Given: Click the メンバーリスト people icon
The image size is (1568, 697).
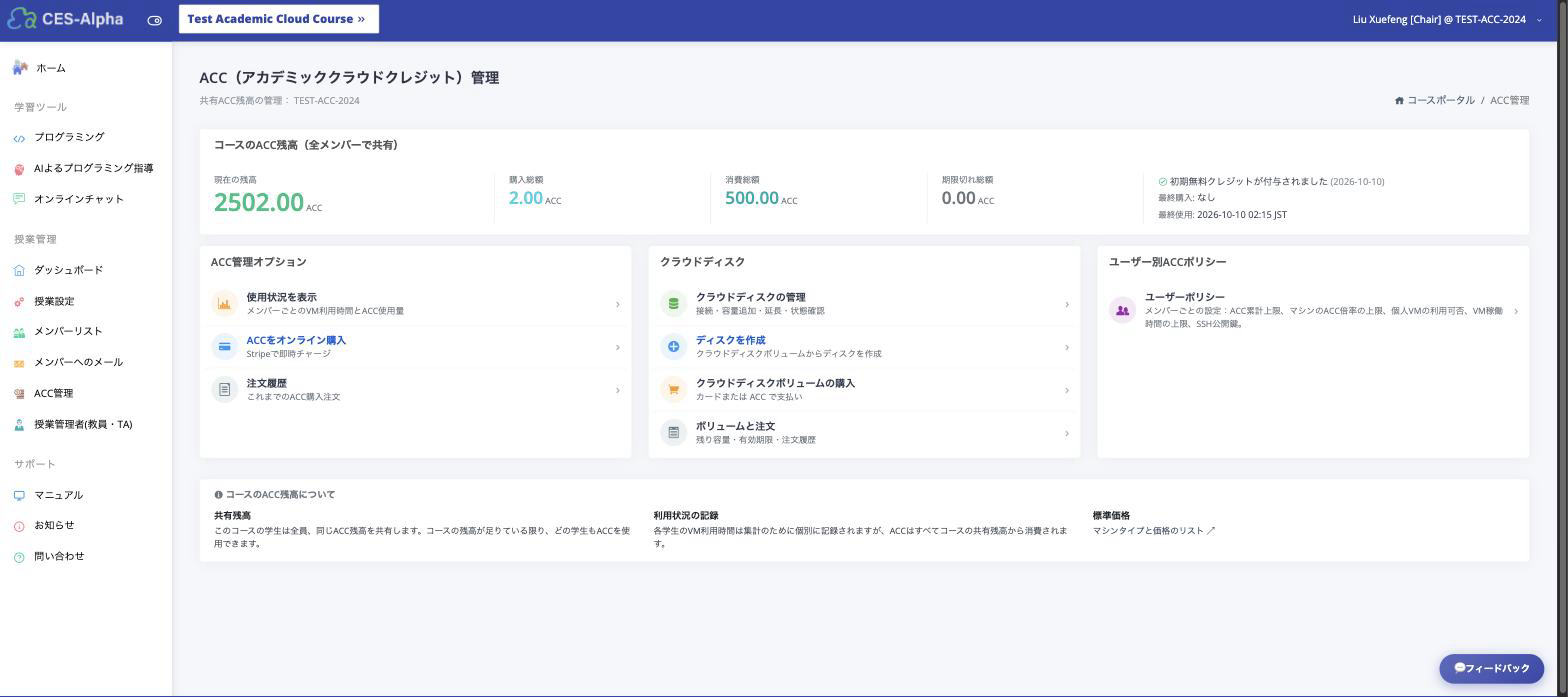Looking at the screenshot, I should [19, 332].
